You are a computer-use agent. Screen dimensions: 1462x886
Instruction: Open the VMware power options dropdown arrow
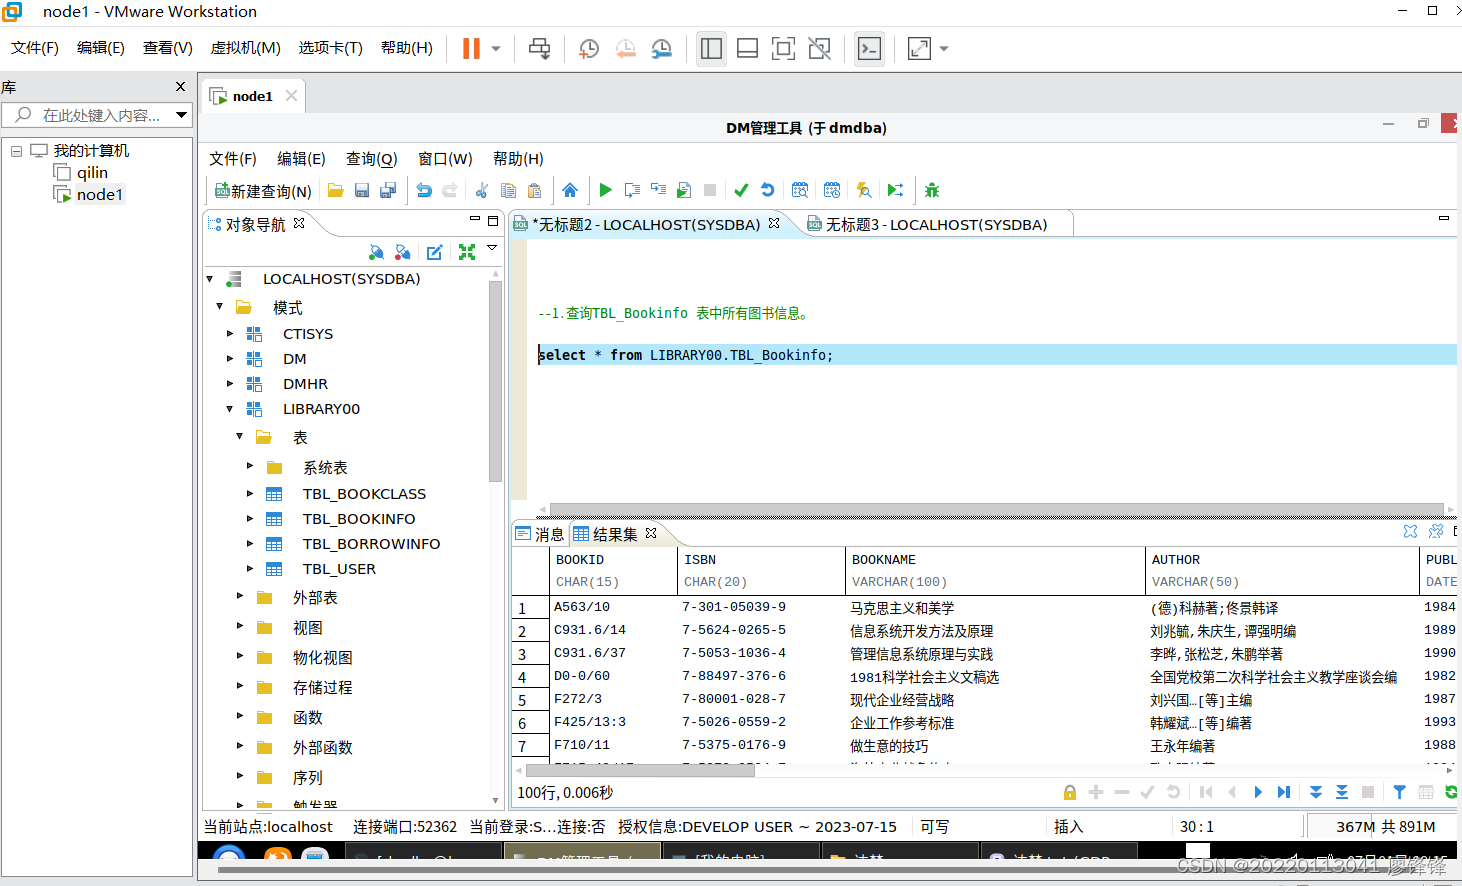(496, 48)
